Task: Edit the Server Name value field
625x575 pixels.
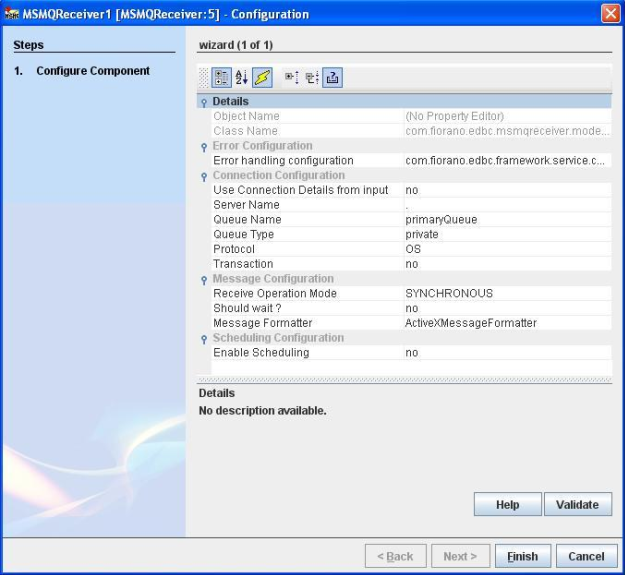Action: (508, 204)
